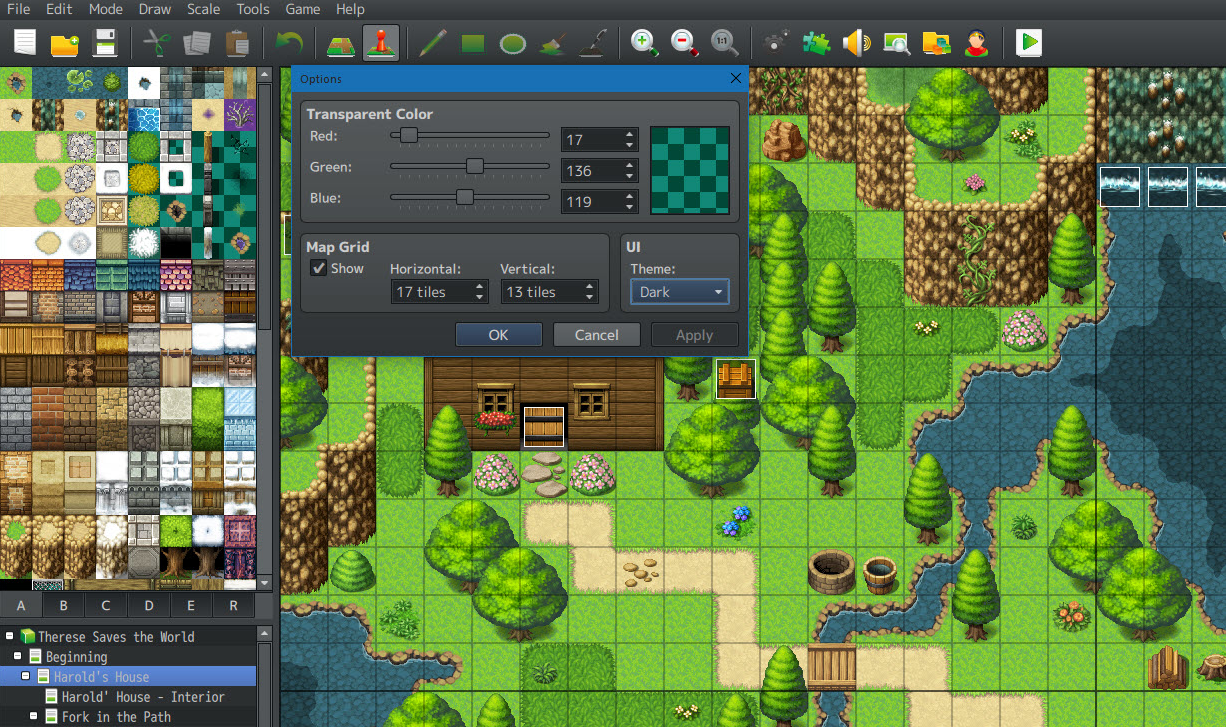Open the Sound Test speaker icon

[857, 43]
